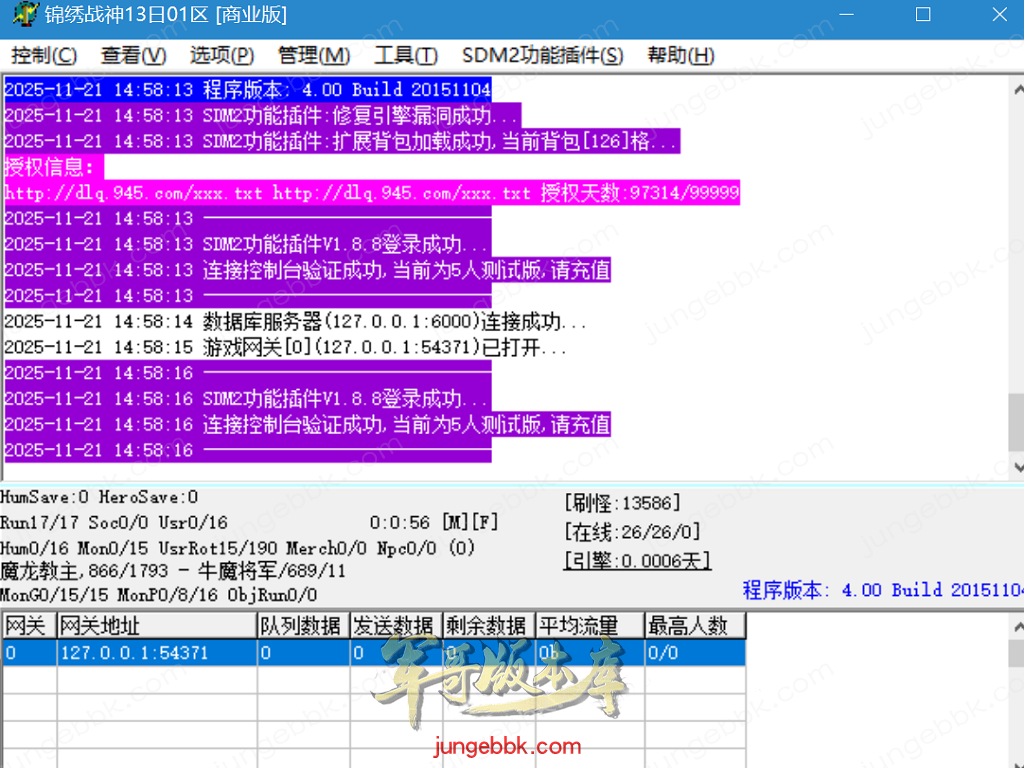
Task: Open the 查看(V) menu
Action: click(133, 56)
